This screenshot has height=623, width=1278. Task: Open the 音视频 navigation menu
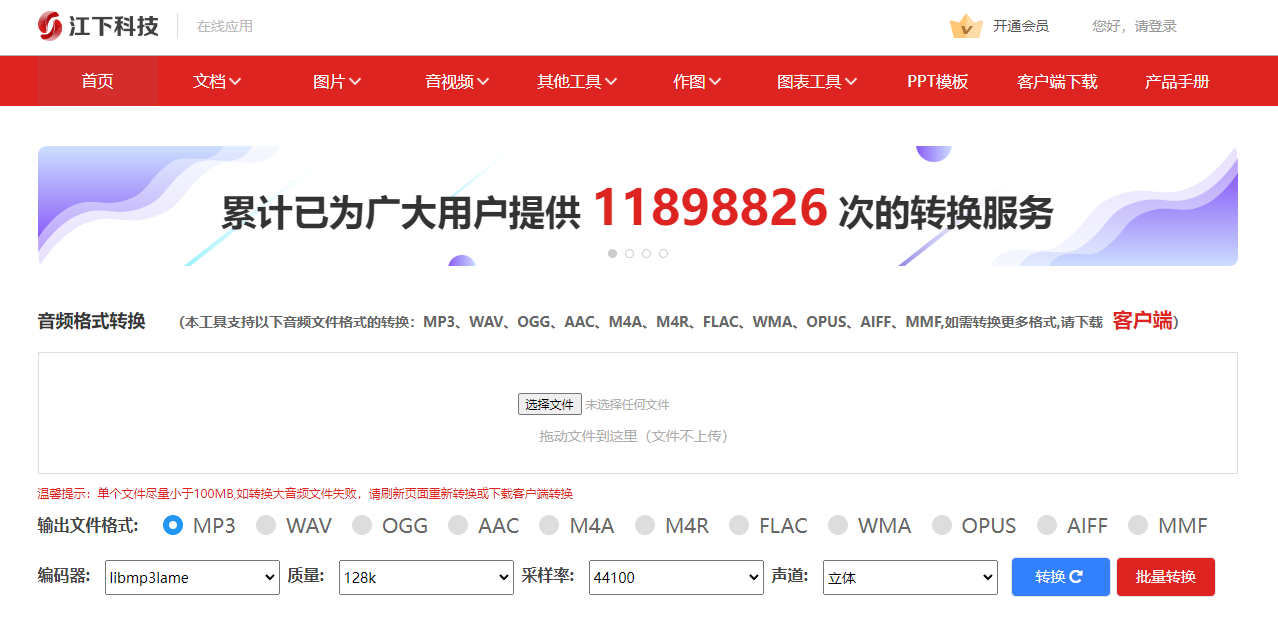pos(456,82)
